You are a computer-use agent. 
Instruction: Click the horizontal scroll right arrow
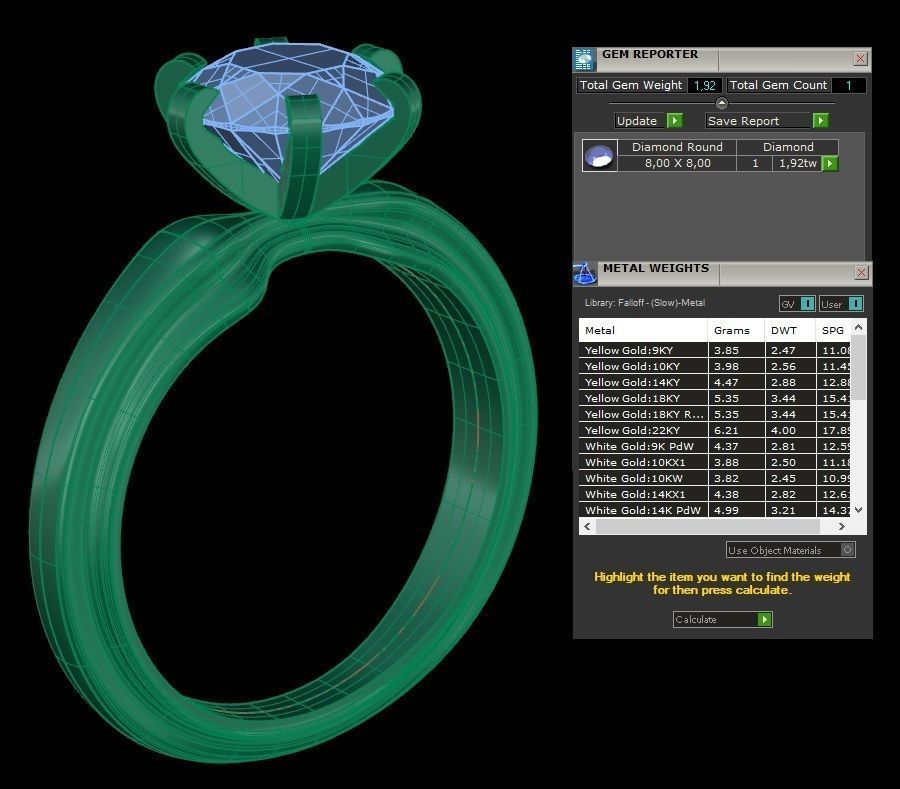[841, 526]
